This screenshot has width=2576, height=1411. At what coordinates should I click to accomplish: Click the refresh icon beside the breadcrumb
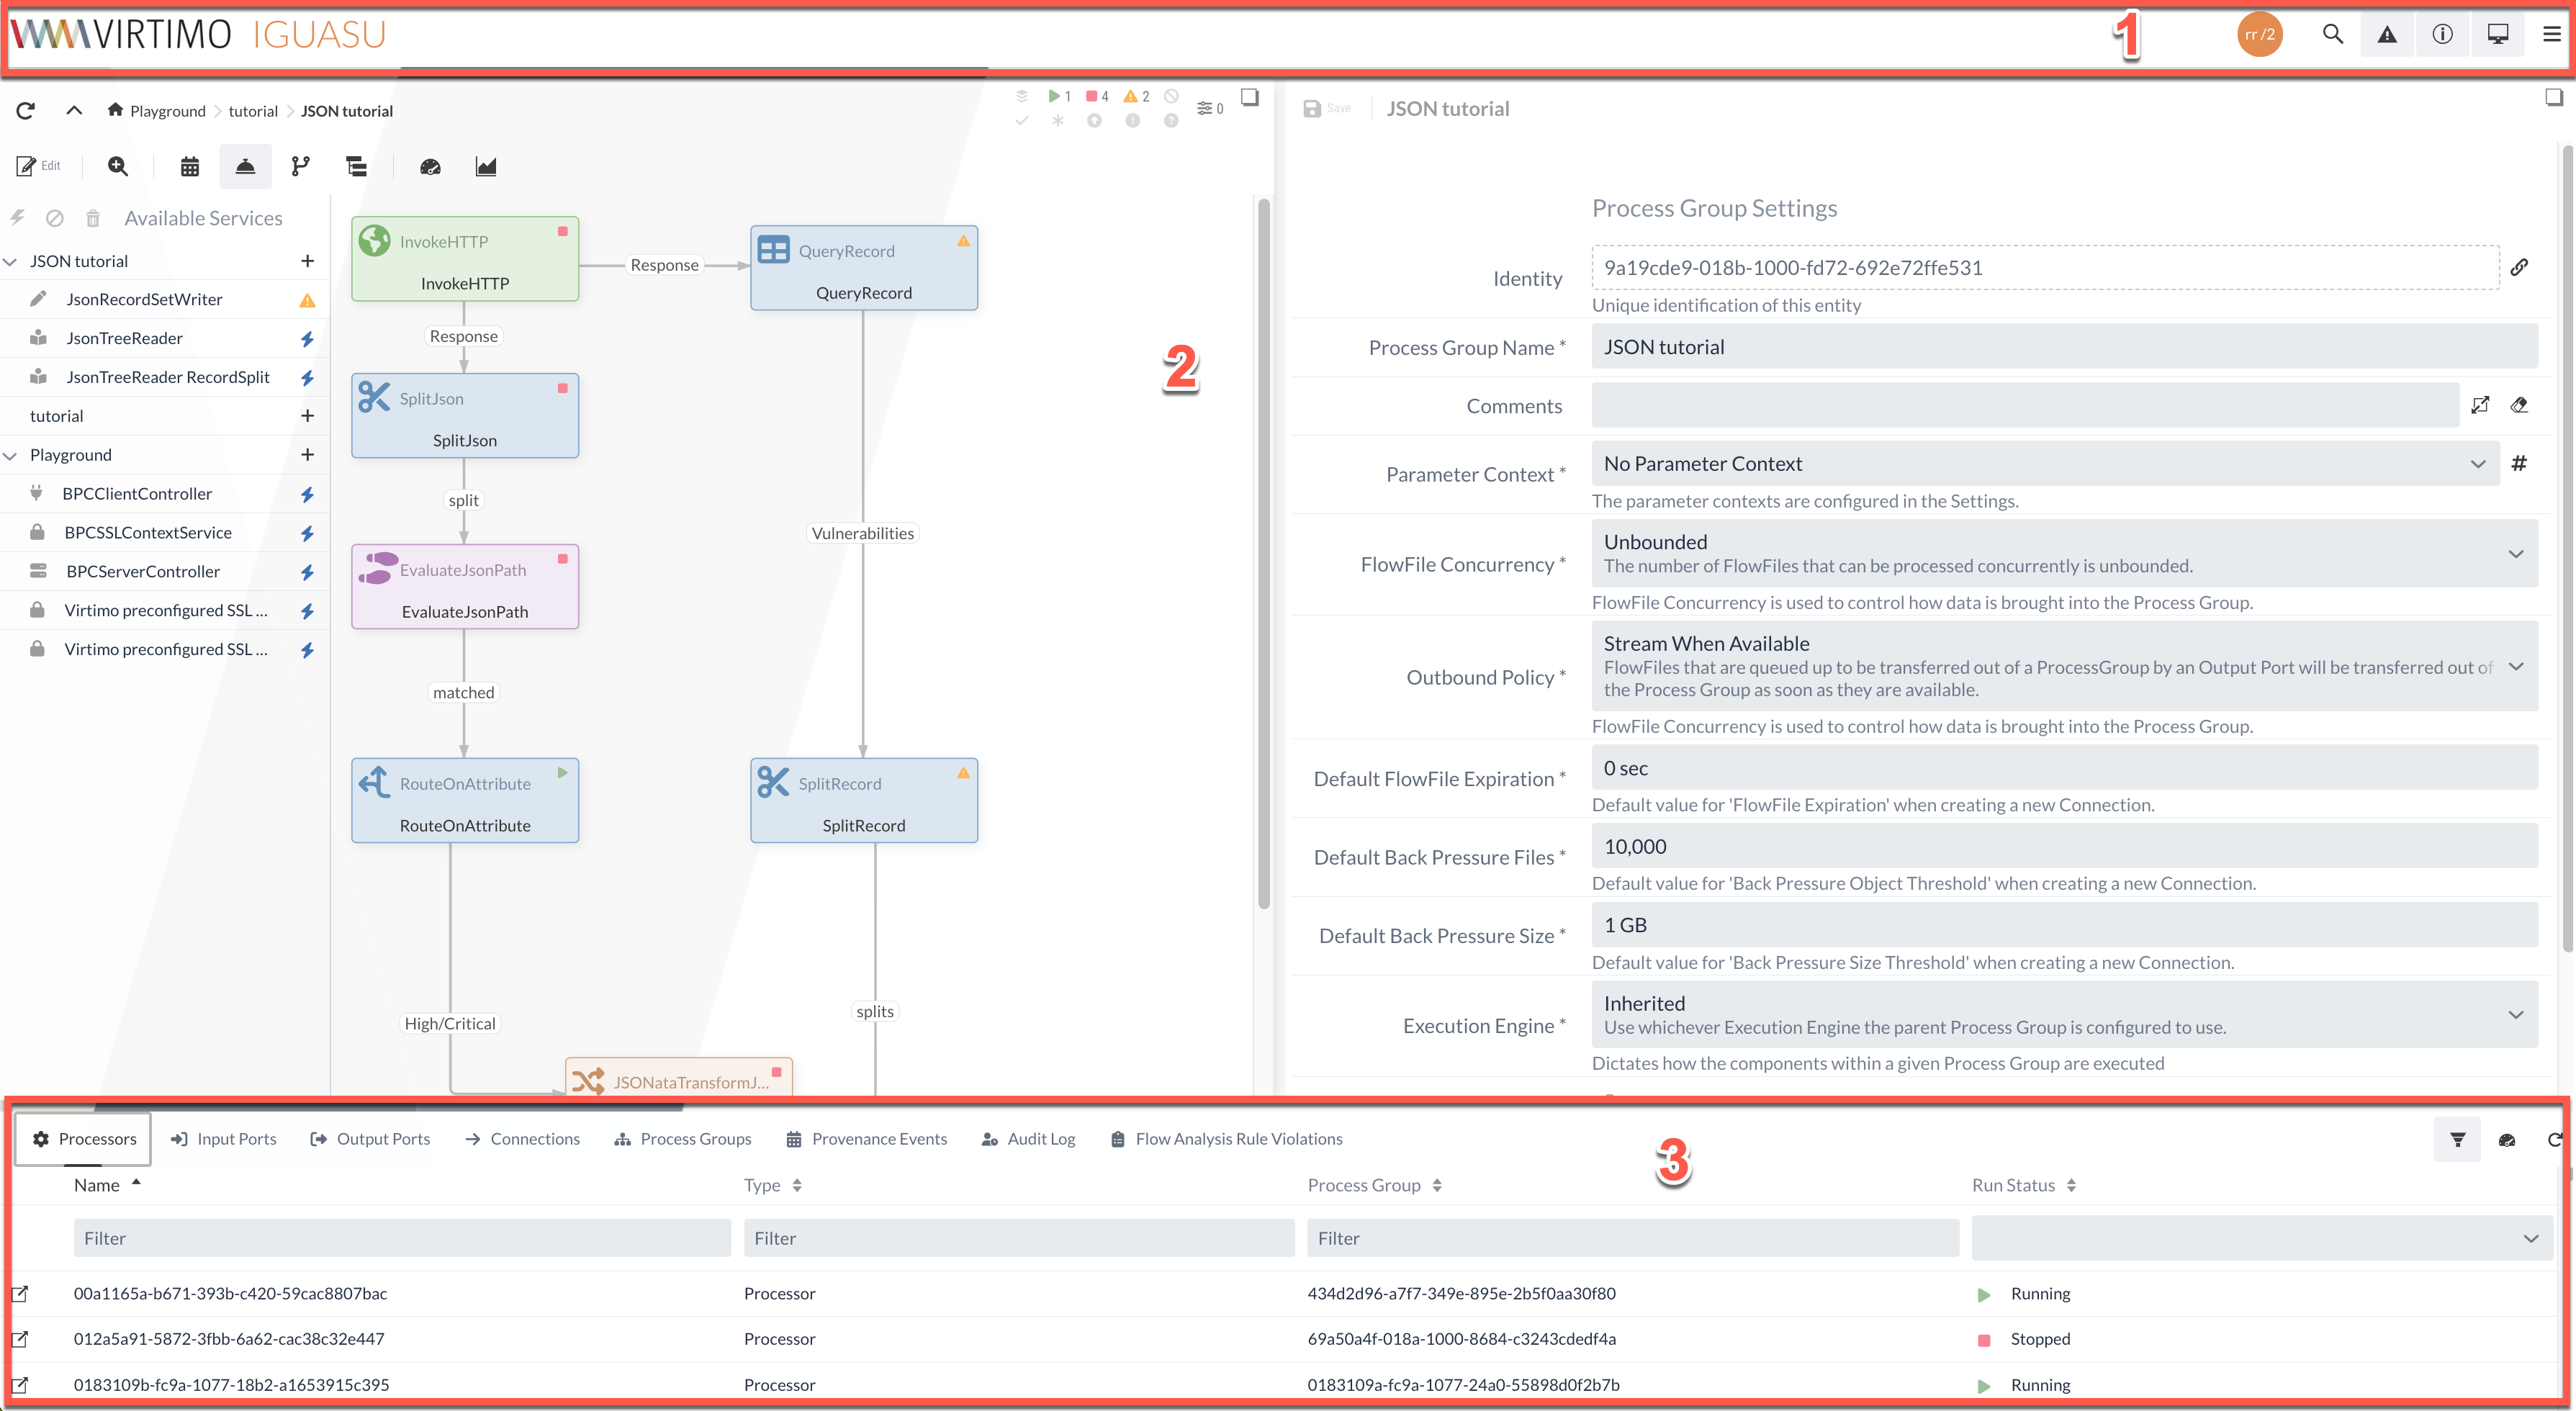(26, 111)
